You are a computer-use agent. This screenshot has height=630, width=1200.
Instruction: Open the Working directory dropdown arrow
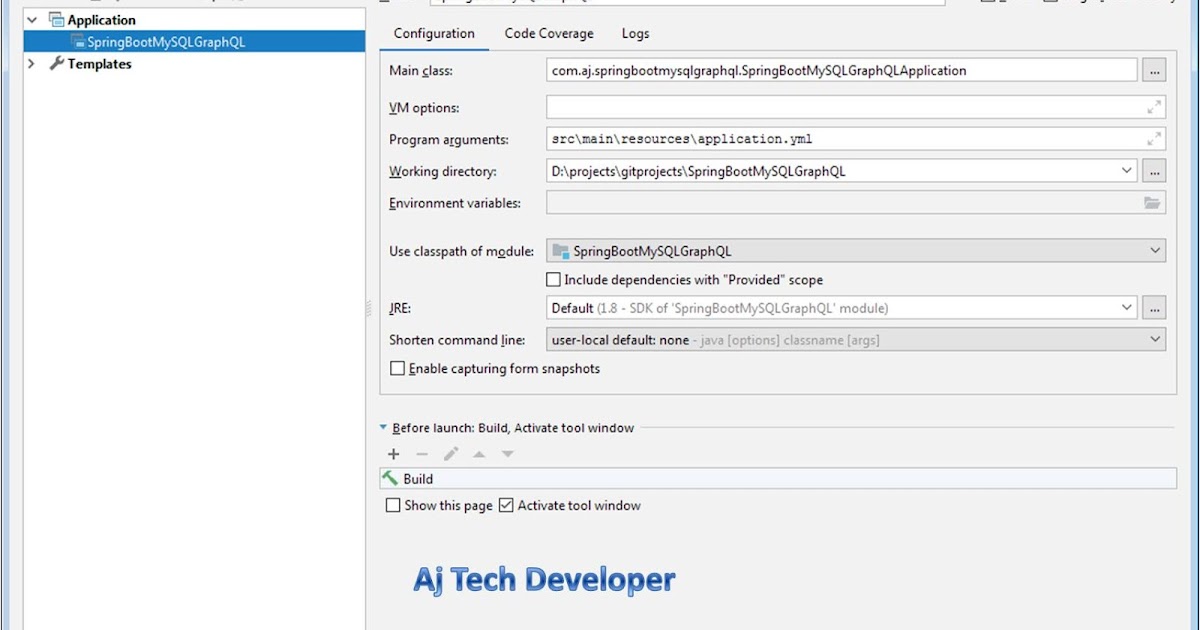click(1128, 171)
